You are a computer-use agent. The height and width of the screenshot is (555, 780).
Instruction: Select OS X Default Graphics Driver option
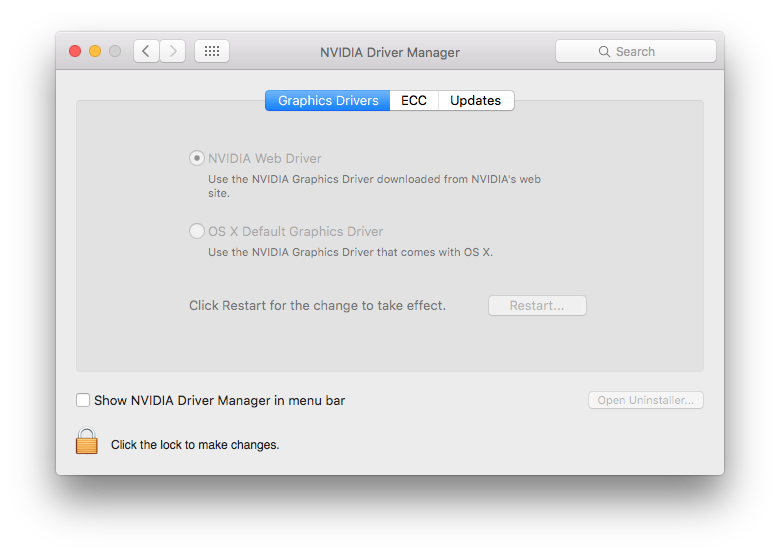197,231
